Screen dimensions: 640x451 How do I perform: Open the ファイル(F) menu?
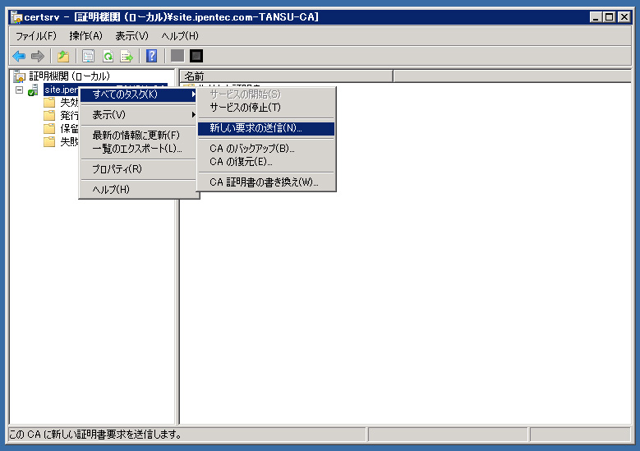tap(36, 36)
